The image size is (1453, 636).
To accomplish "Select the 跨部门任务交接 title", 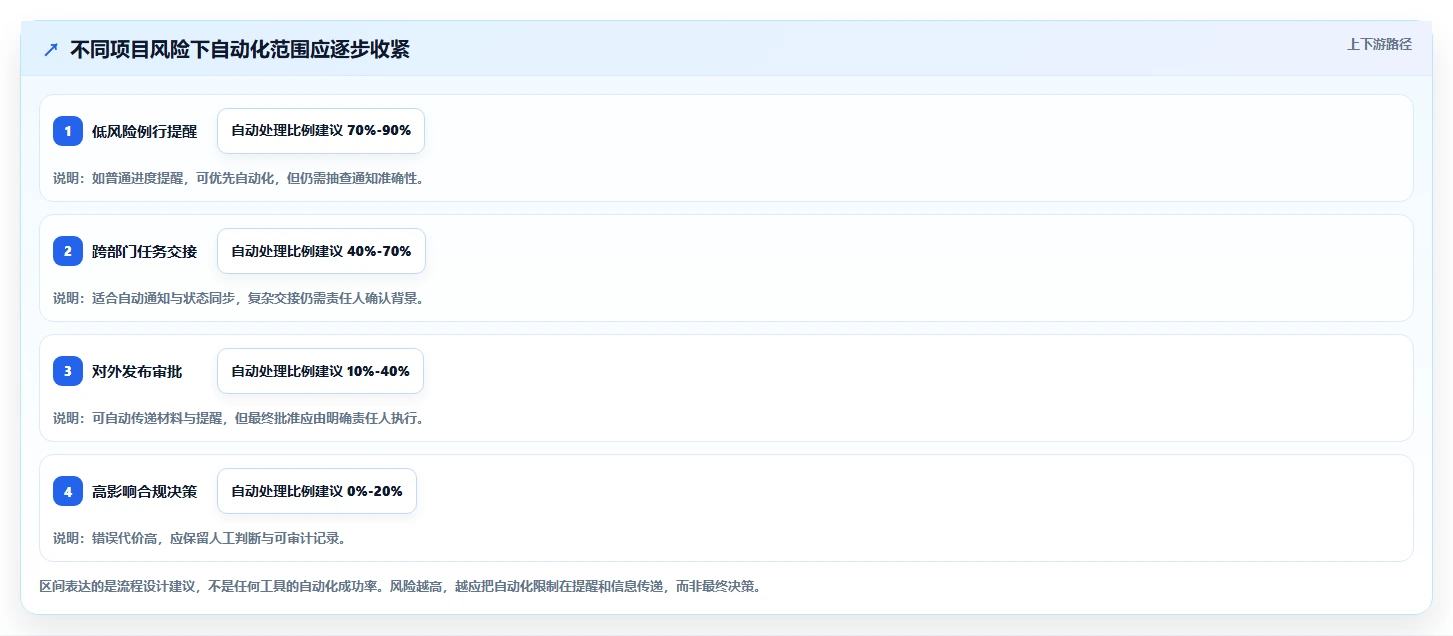I will pyautogui.click(x=145, y=251).
